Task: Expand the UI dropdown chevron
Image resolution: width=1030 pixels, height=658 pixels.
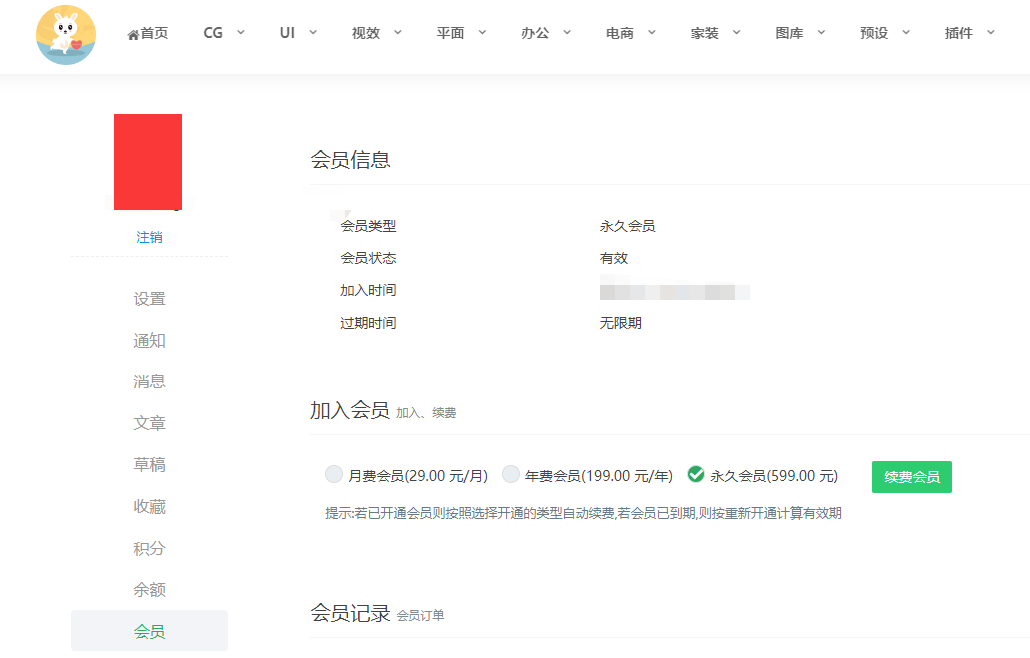Action: coord(313,32)
